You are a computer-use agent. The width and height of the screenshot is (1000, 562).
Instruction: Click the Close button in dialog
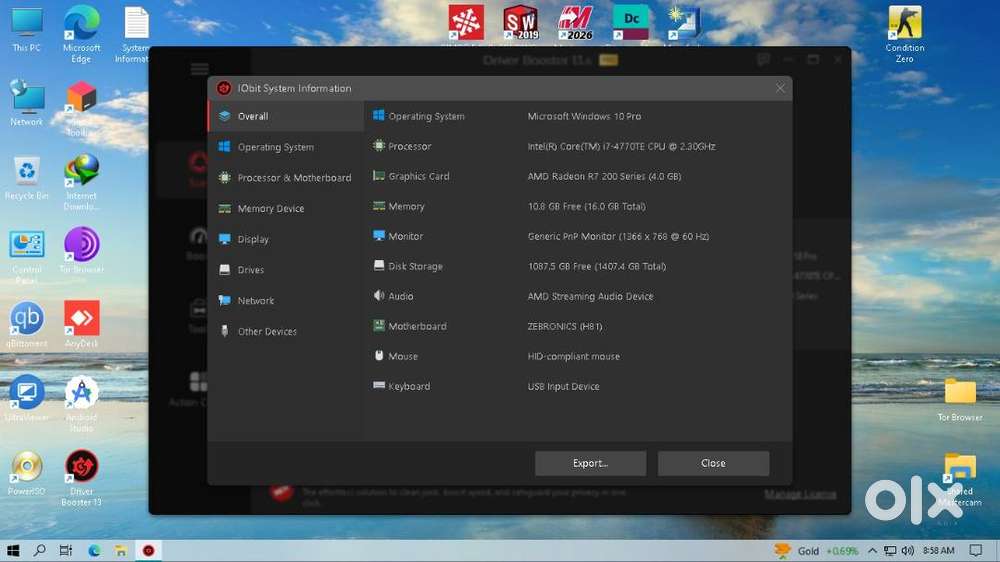click(713, 463)
